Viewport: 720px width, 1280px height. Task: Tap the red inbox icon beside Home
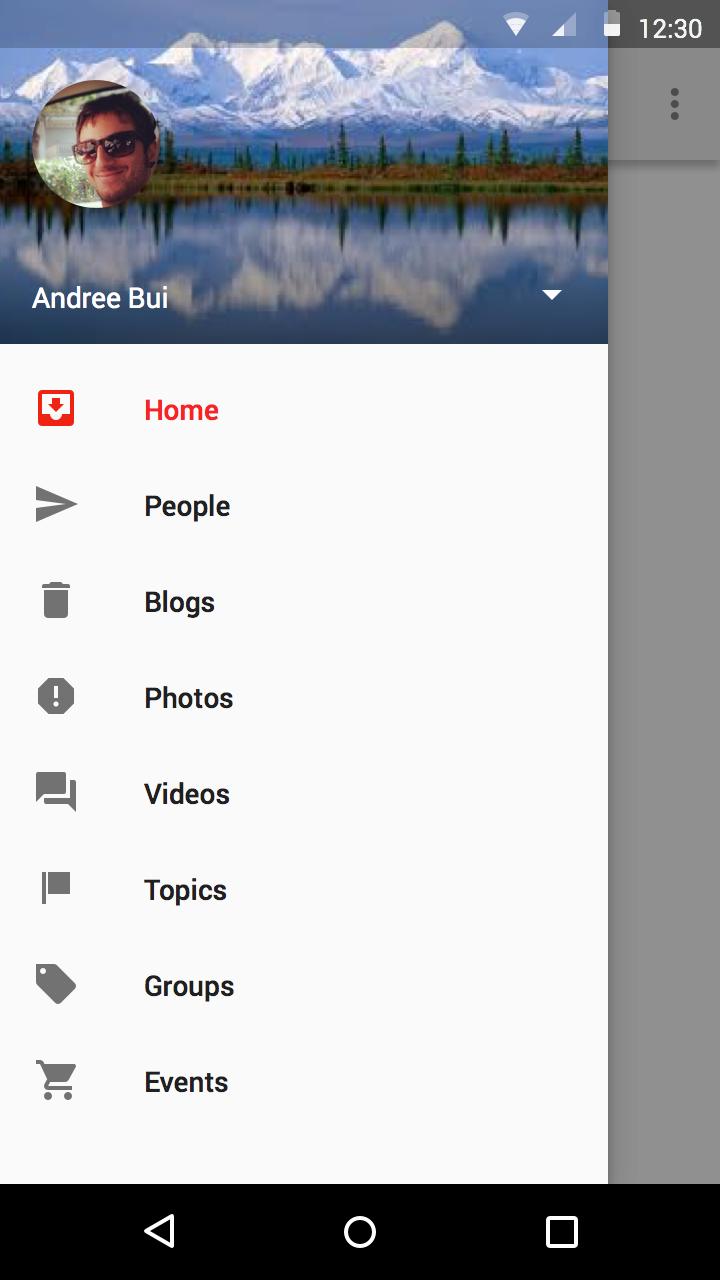tap(56, 409)
